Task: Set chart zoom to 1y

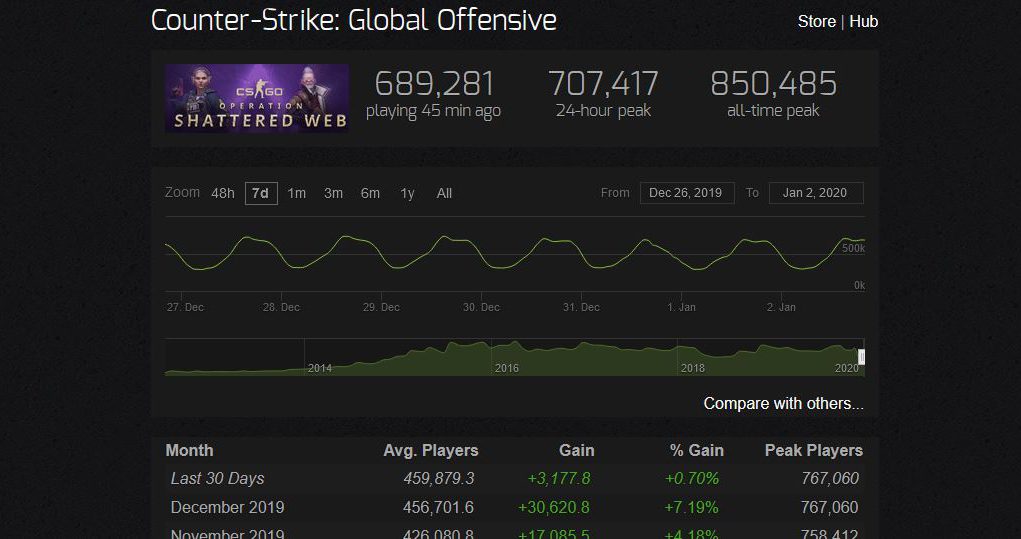Action: [408, 193]
